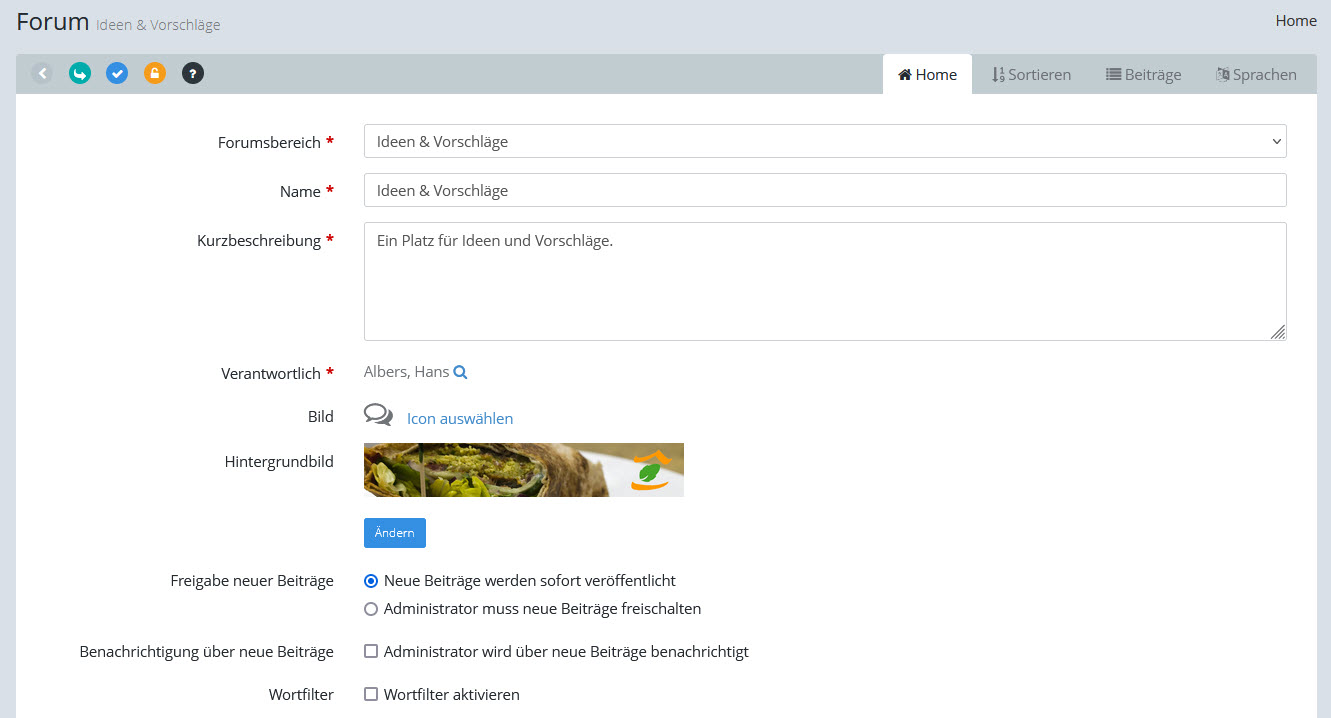Click the teal return-arrow toolbar icon
Screen dimensions: 1331x718
(80, 73)
